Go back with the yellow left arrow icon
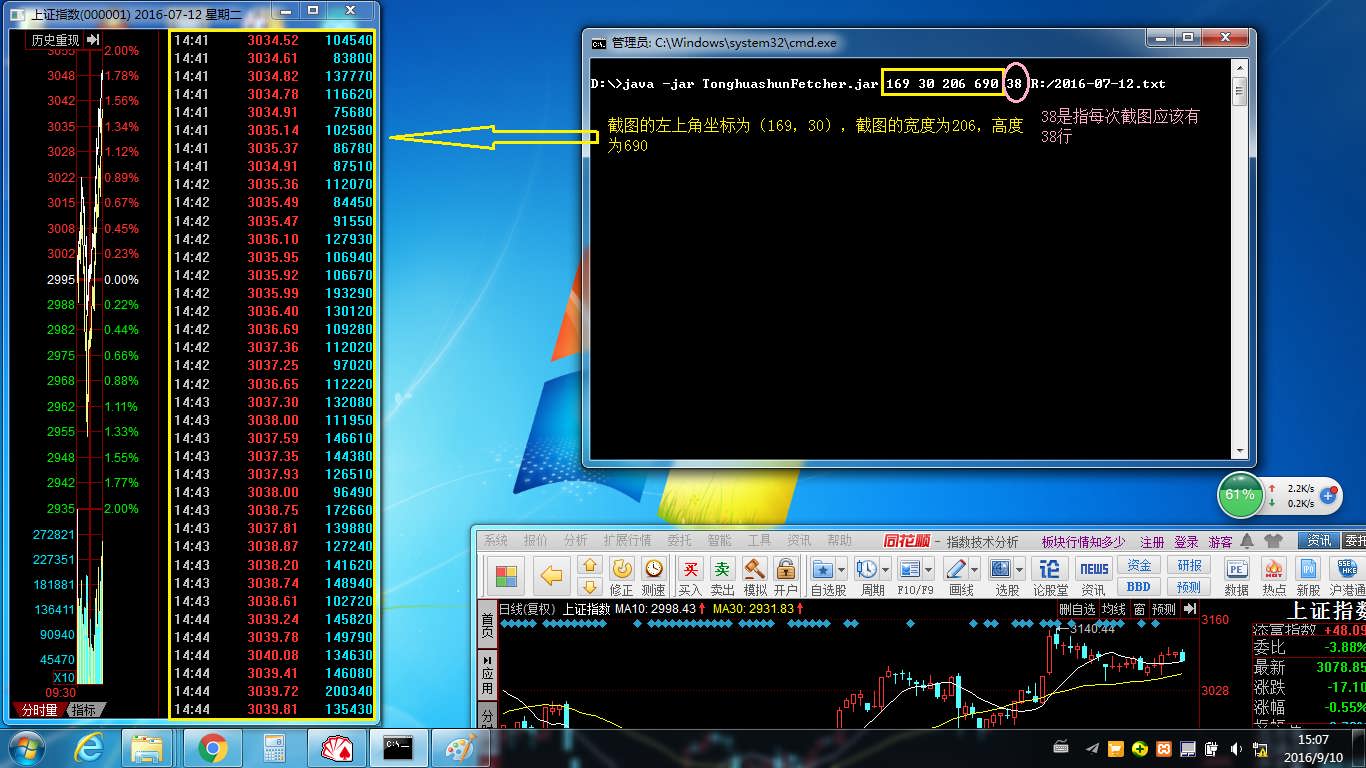1366x768 pixels. click(x=551, y=577)
